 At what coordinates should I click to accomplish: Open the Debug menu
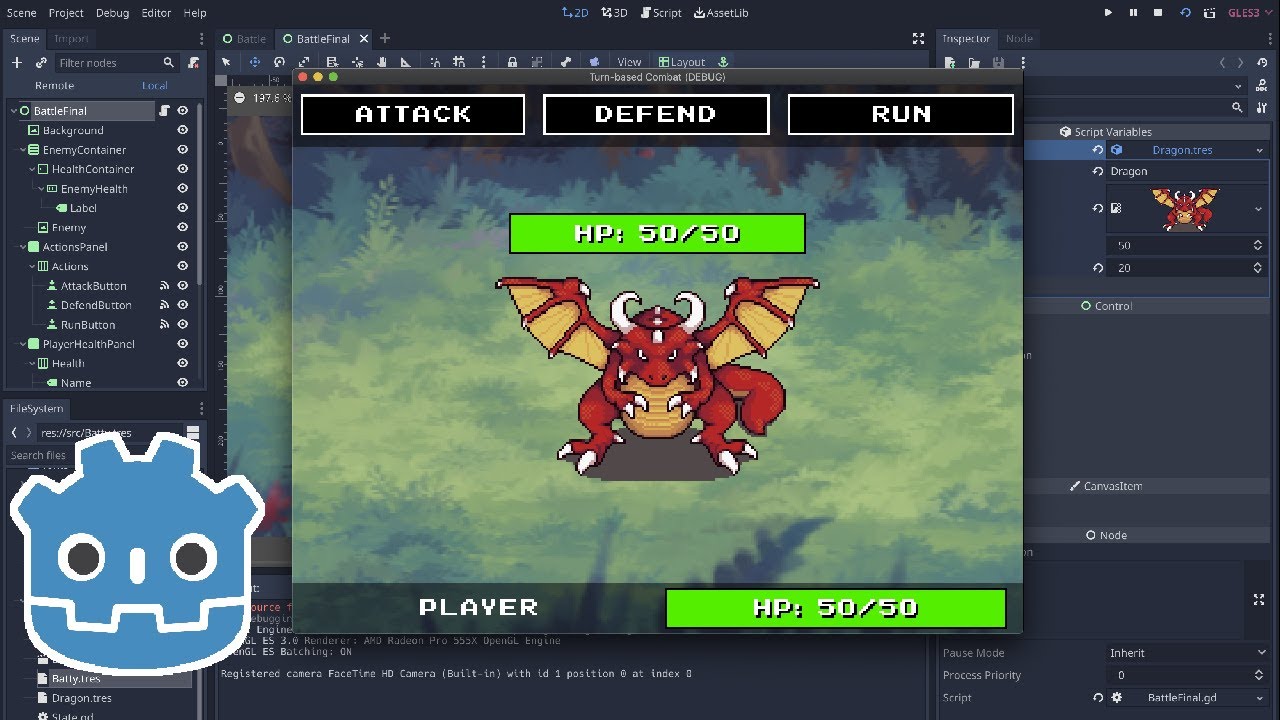(112, 13)
